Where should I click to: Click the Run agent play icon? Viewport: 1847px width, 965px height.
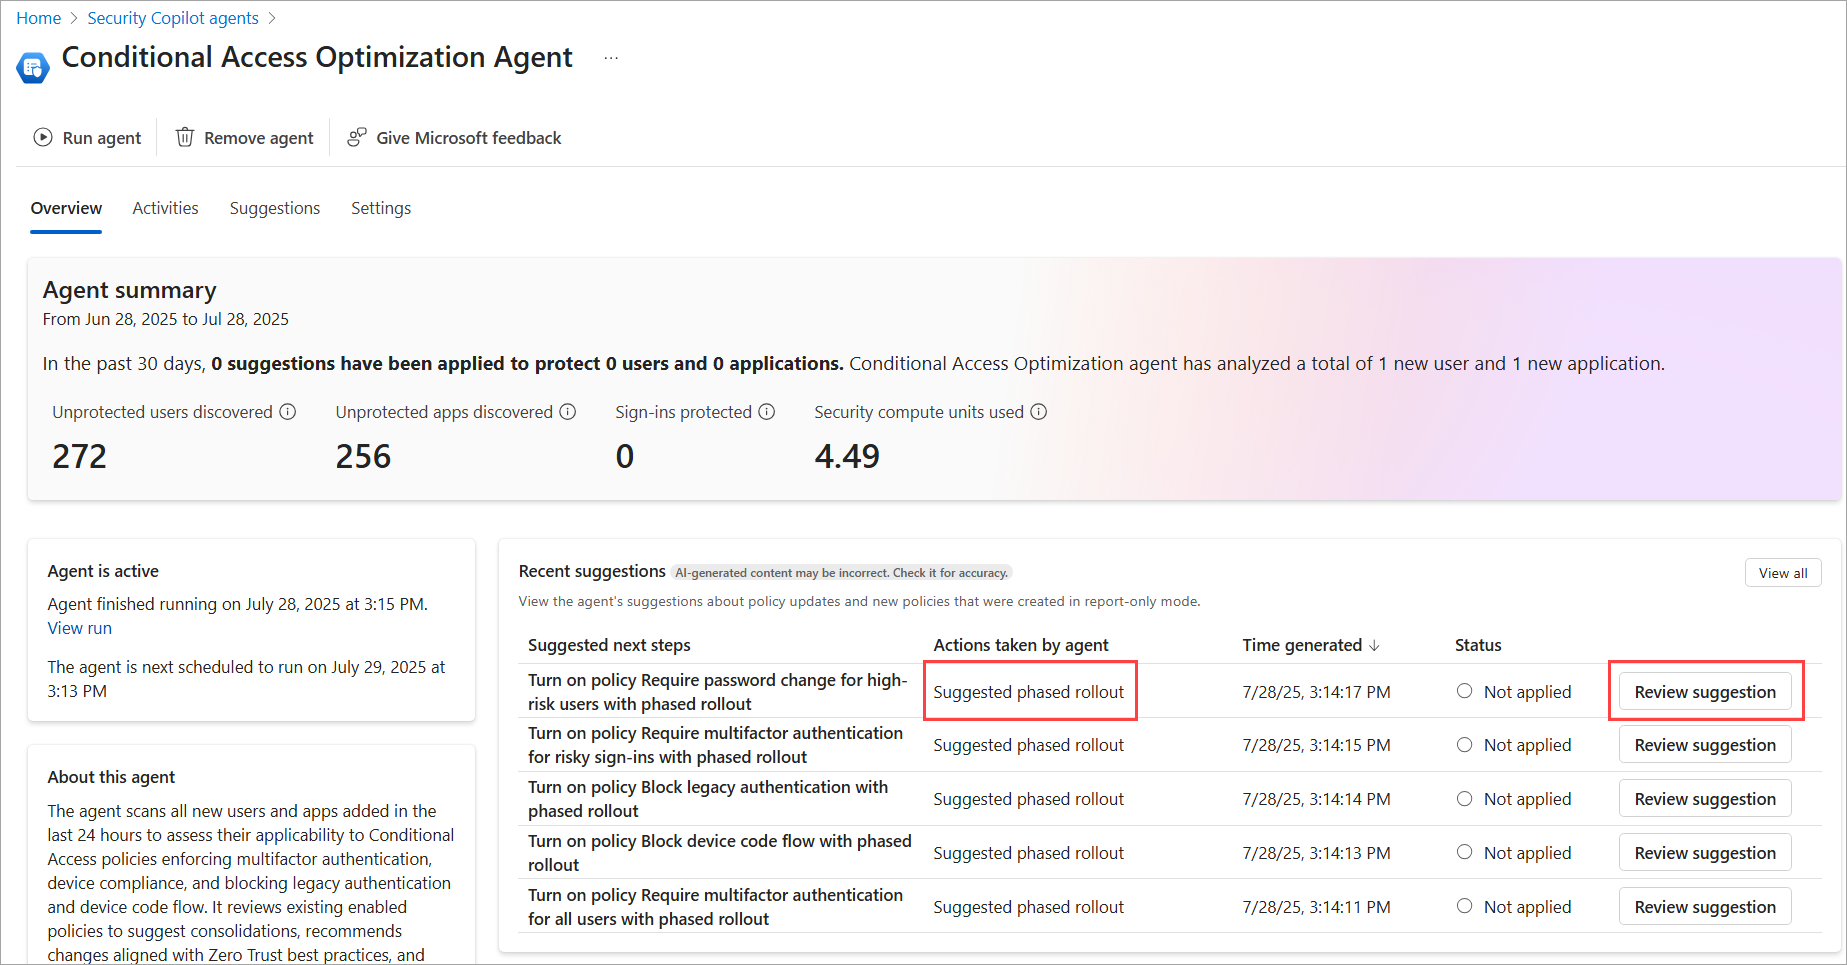pyautogui.click(x=43, y=137)
